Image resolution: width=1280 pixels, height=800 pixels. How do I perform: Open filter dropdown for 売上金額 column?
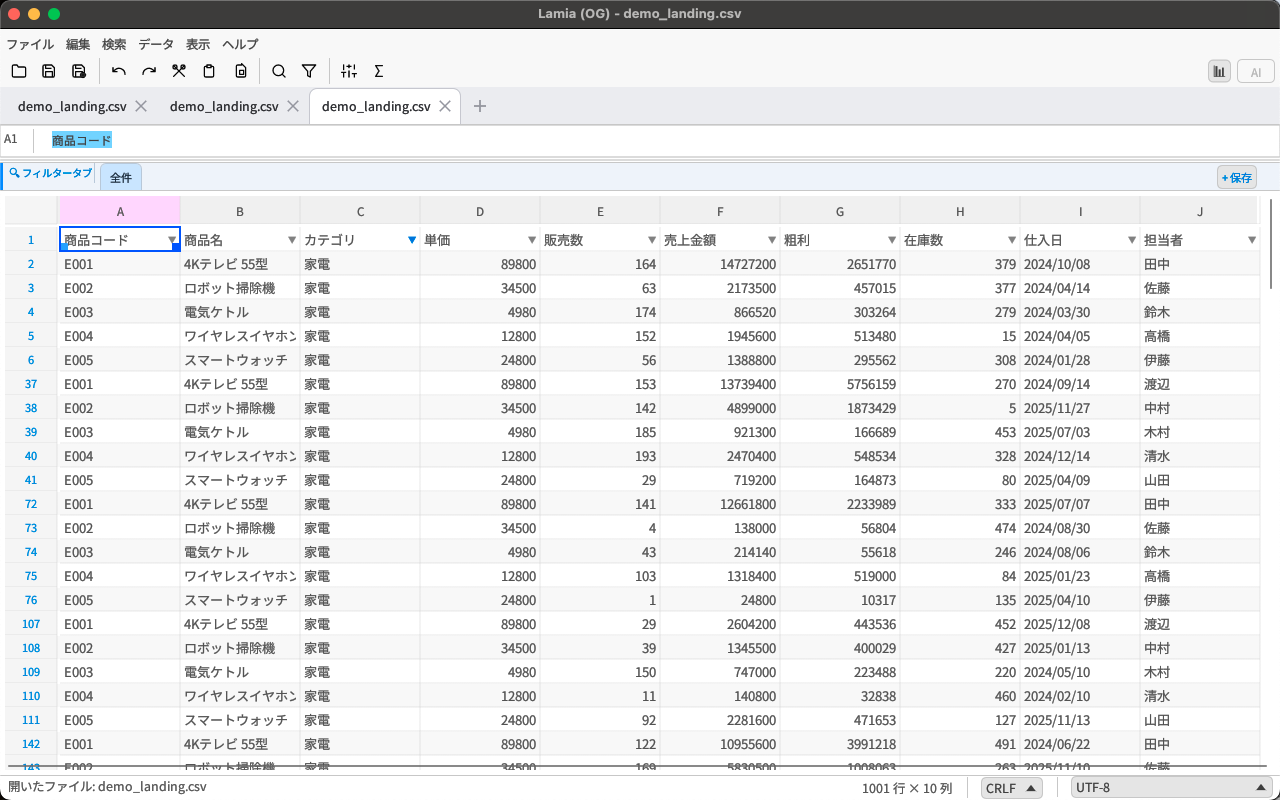(x=772, y=240)
